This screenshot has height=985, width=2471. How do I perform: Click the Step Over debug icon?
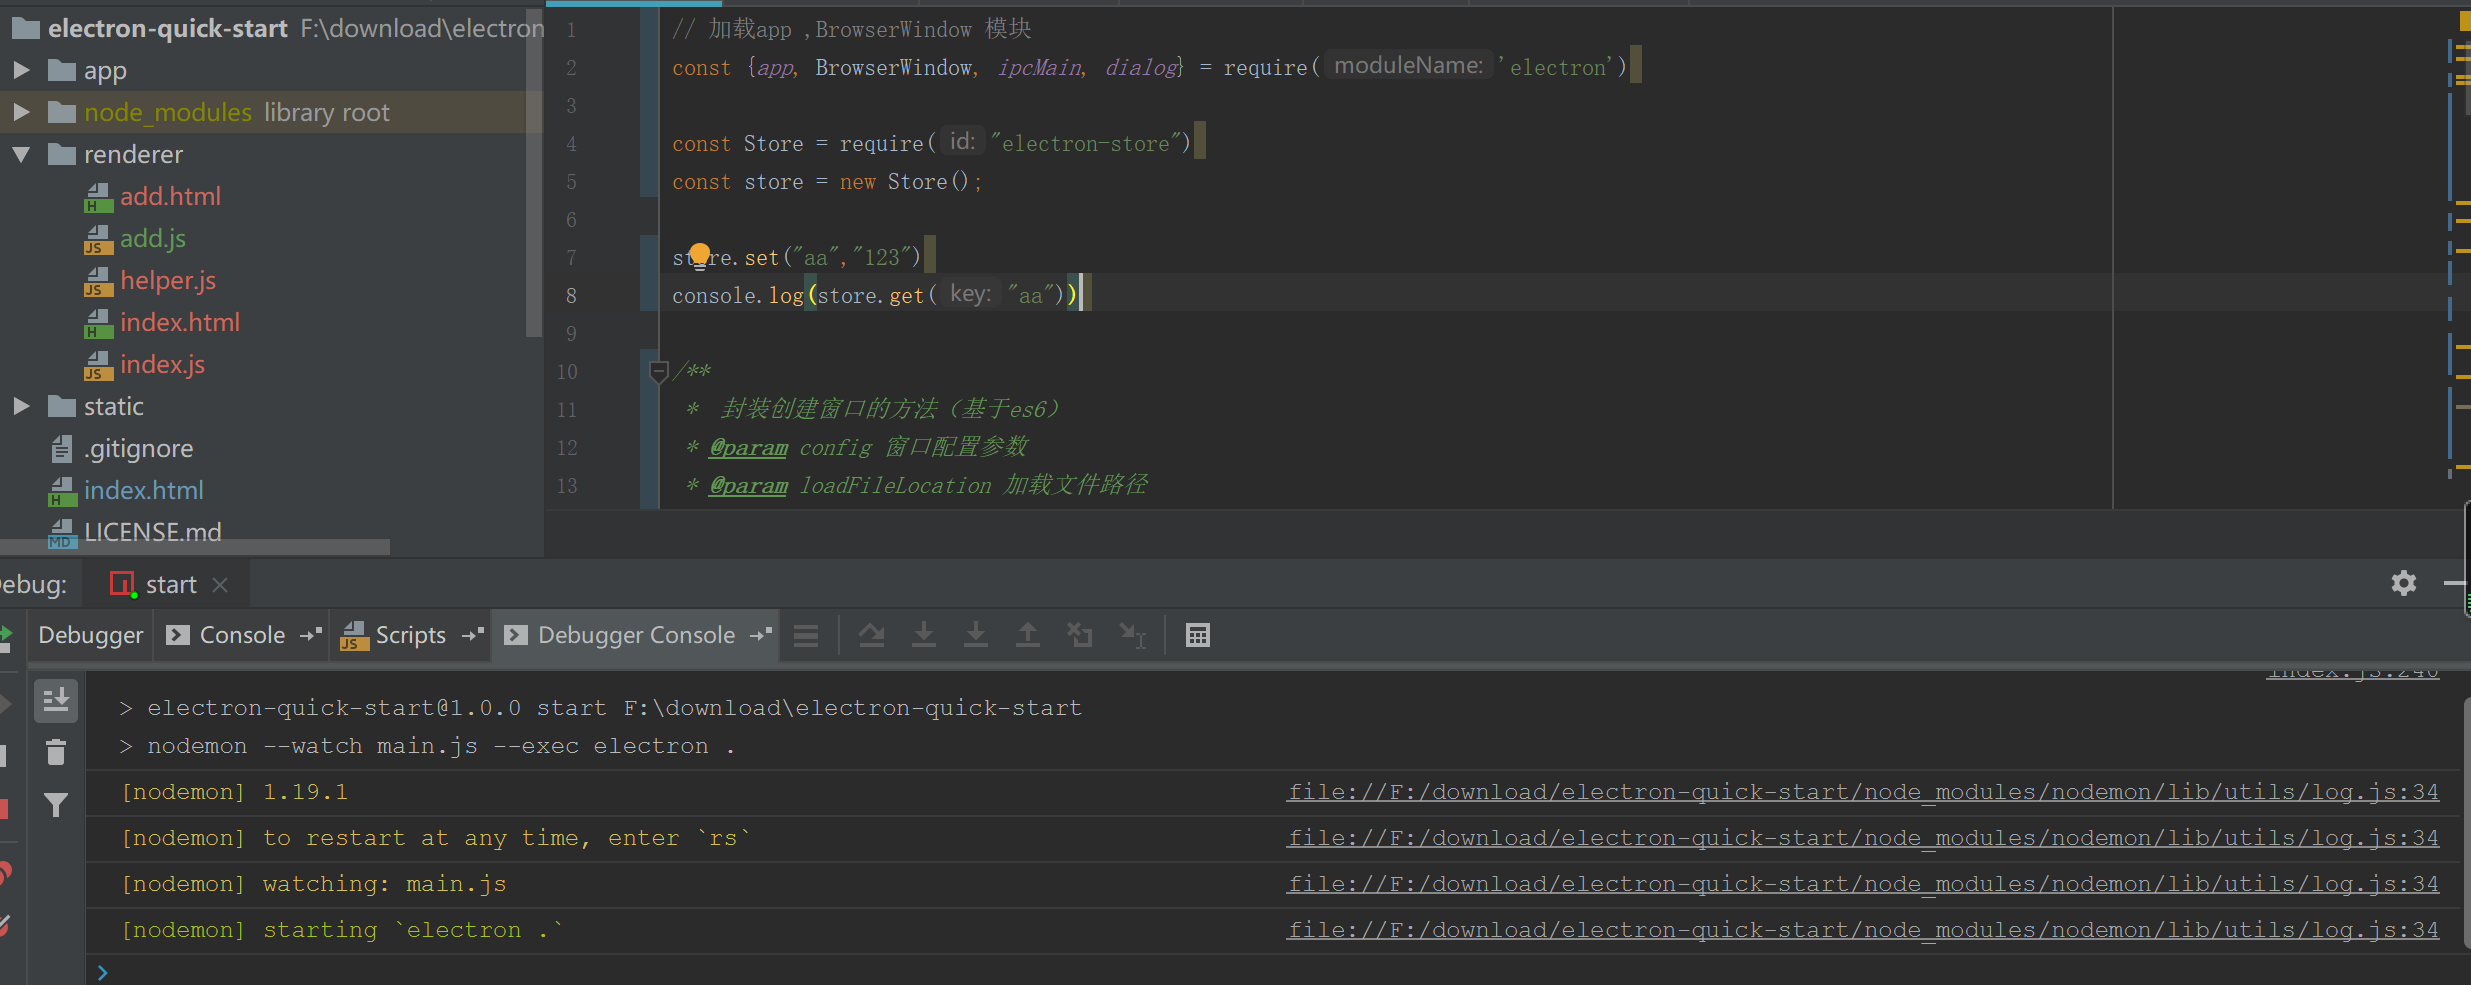872,635
